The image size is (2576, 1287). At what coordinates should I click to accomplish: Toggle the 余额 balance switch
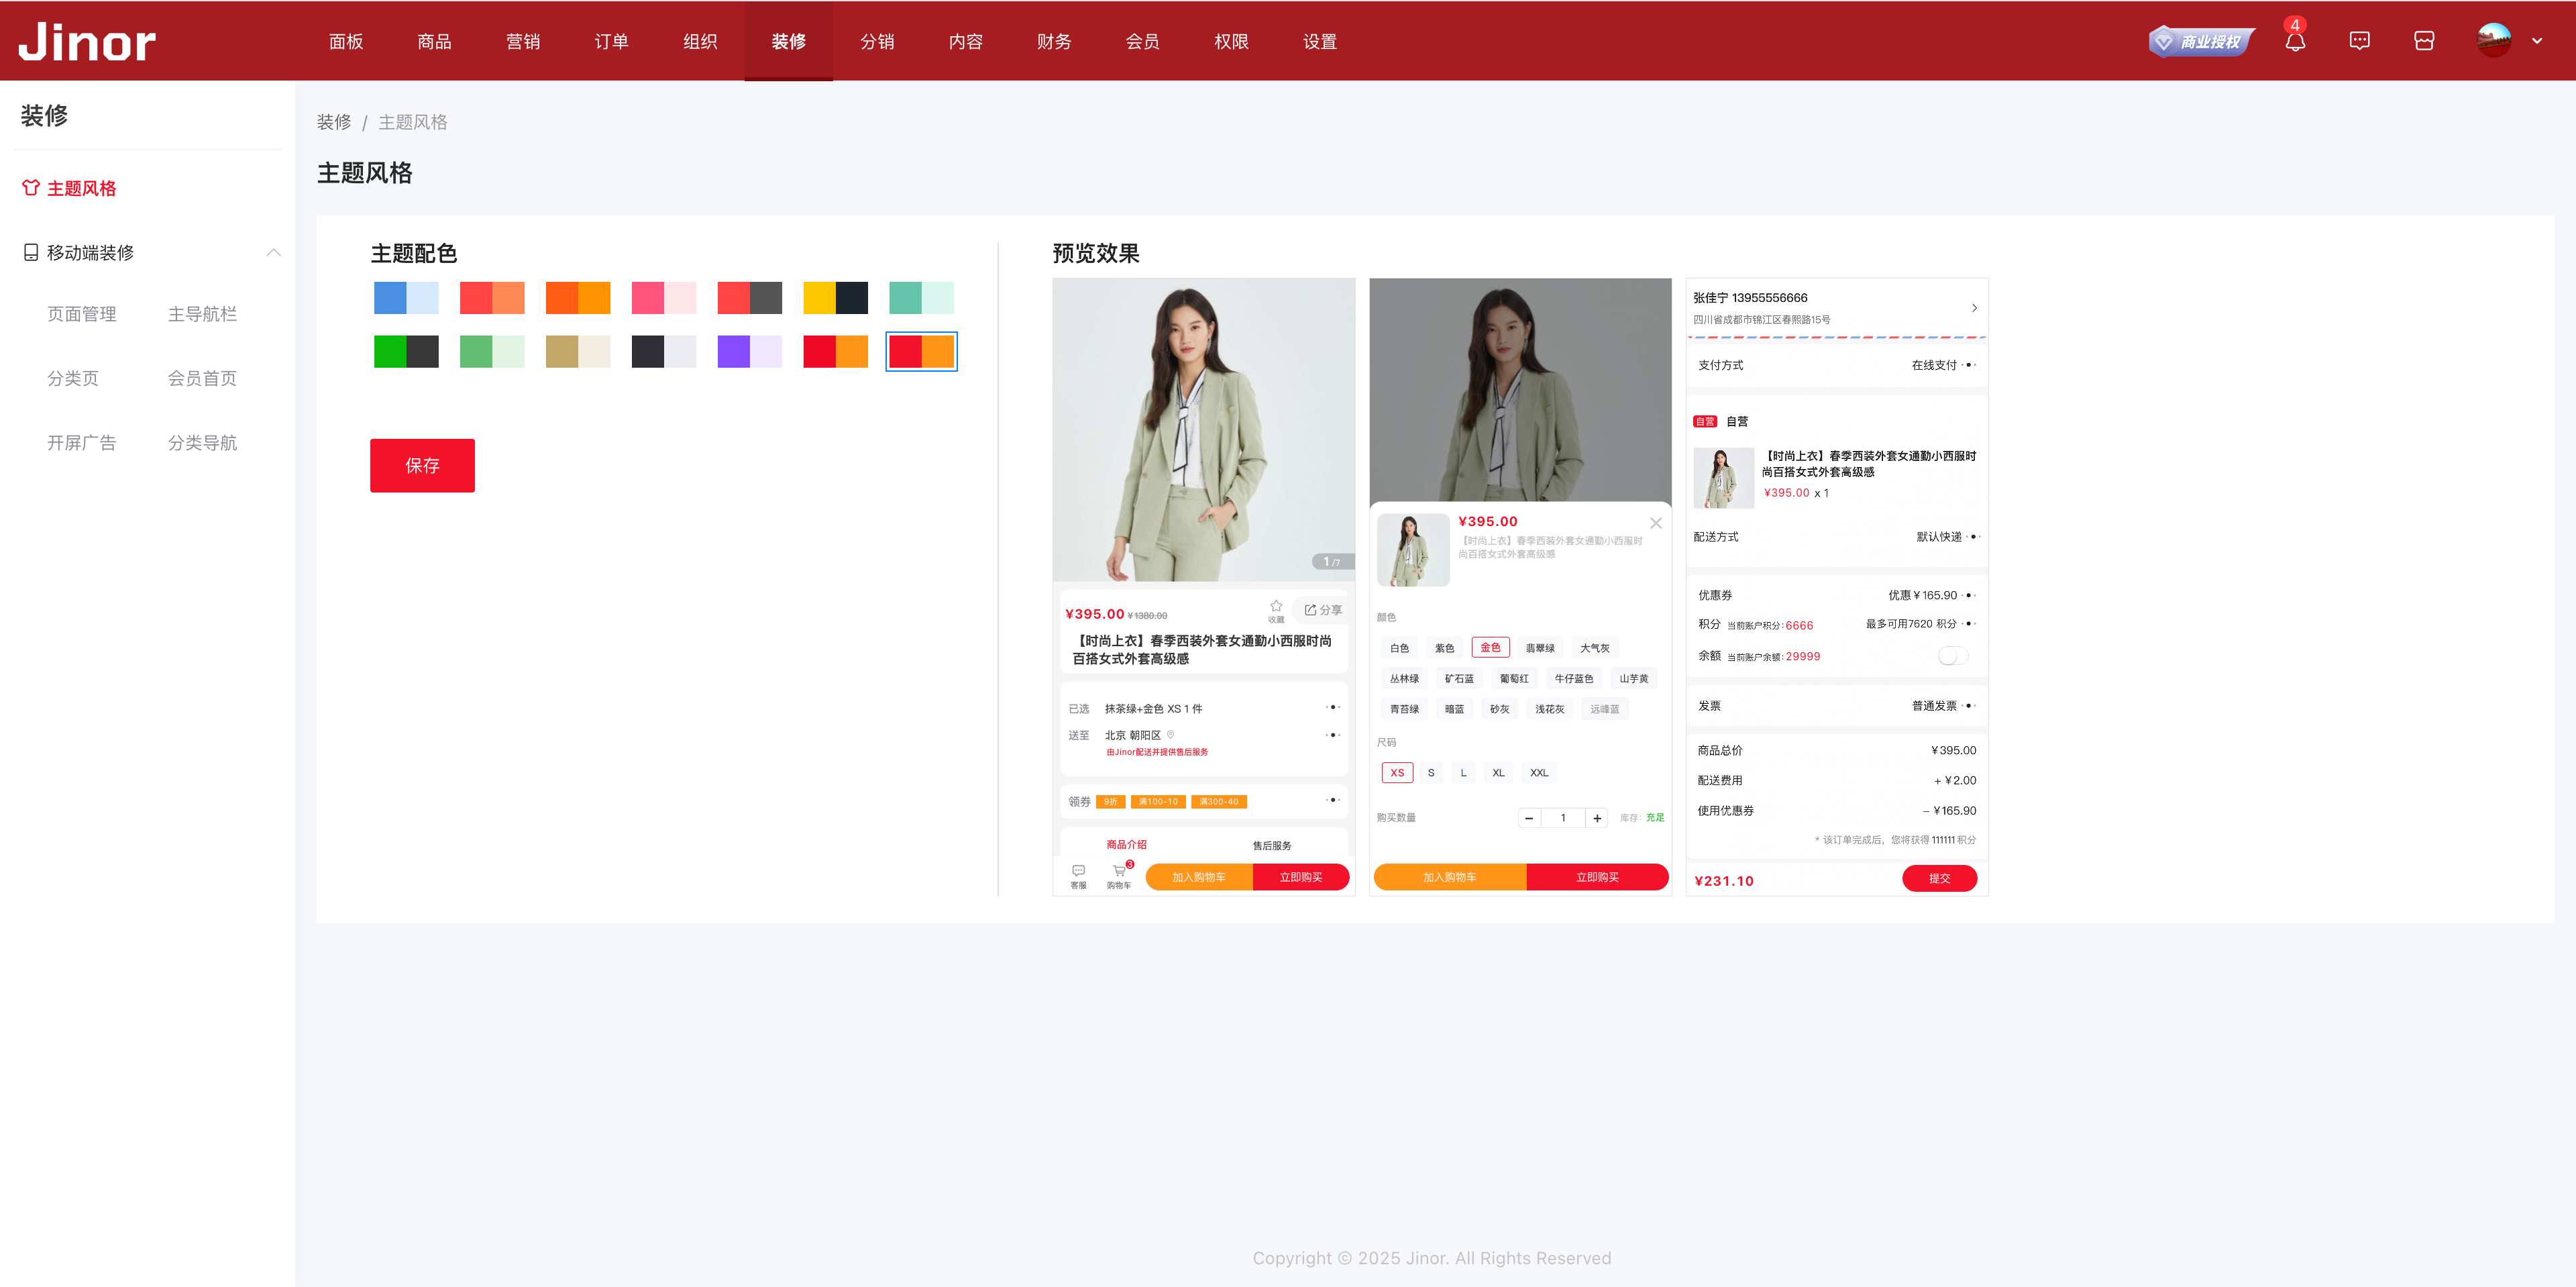(1952, 656)
